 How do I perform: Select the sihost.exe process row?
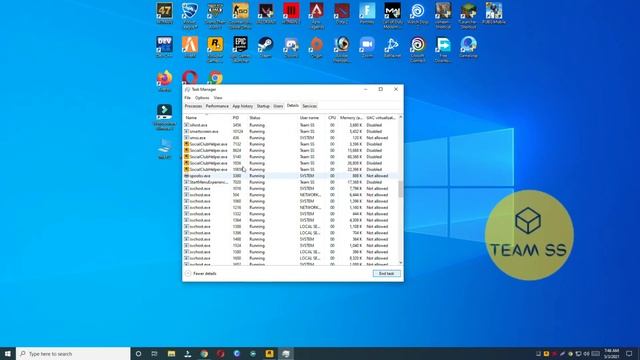290,125
